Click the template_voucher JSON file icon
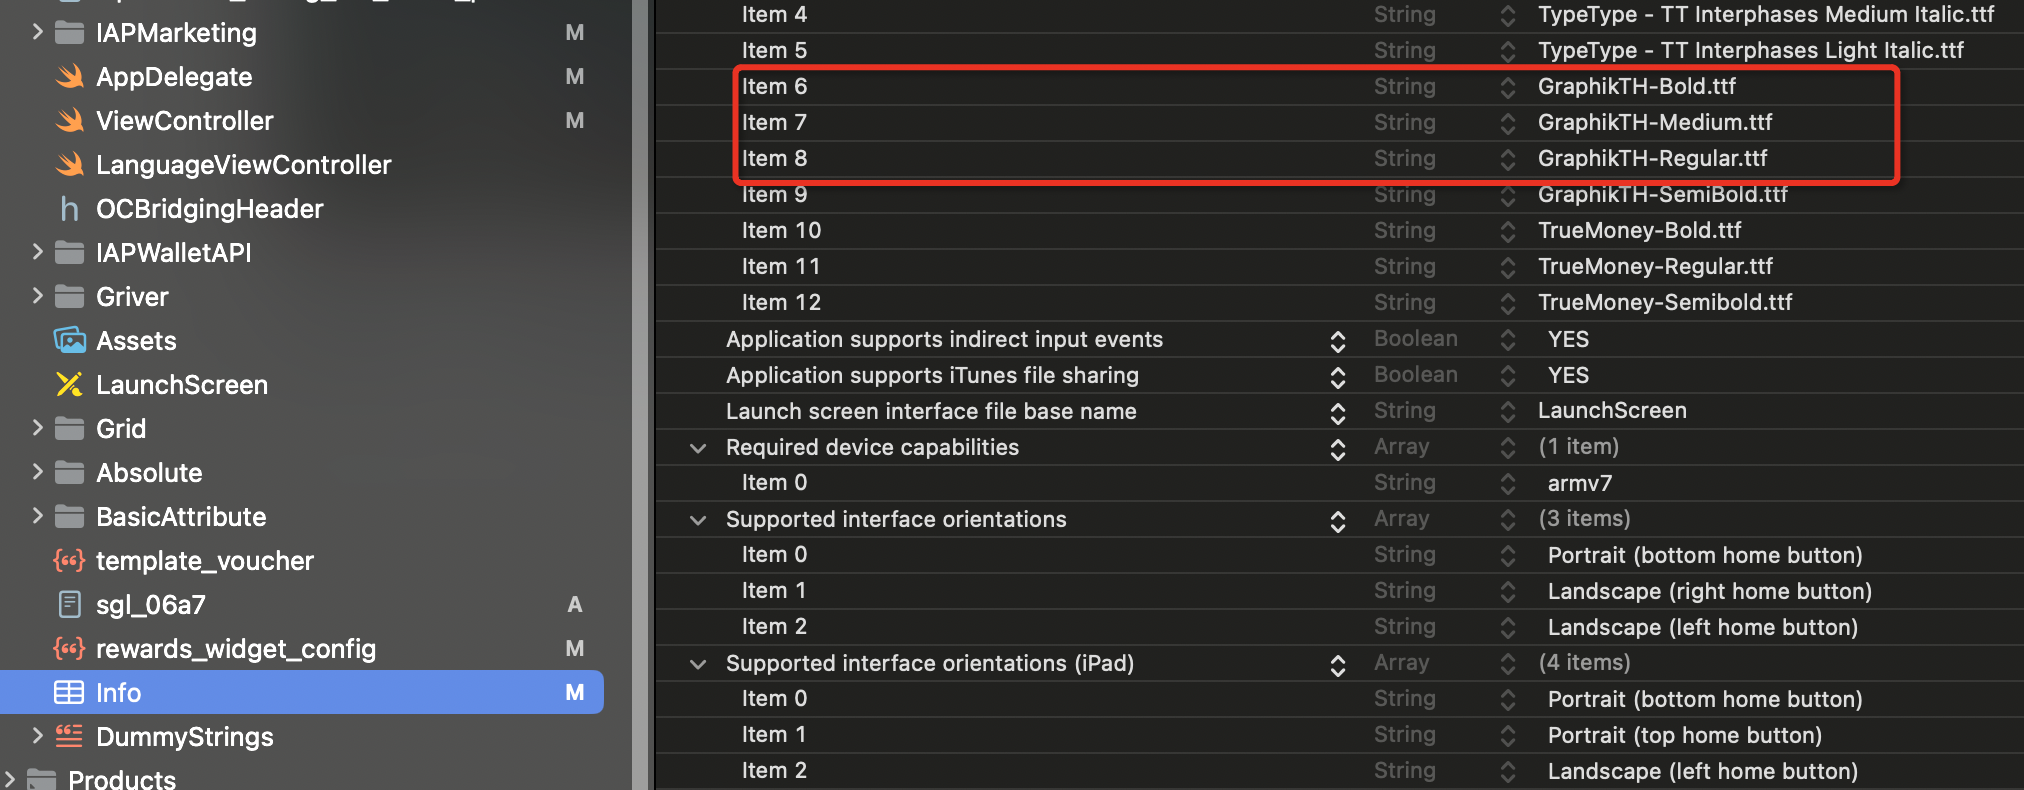Viewport: 2024px width, 790px height. [x=69, y=561]
